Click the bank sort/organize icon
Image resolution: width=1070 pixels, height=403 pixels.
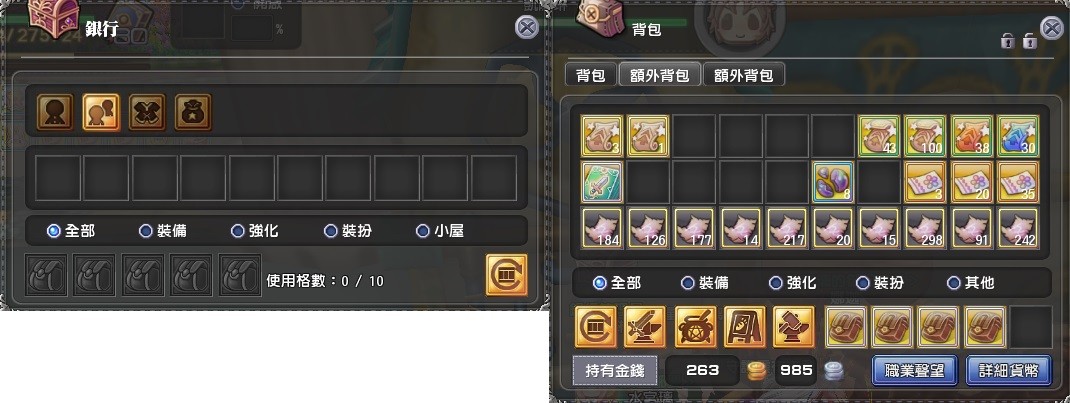506,275
